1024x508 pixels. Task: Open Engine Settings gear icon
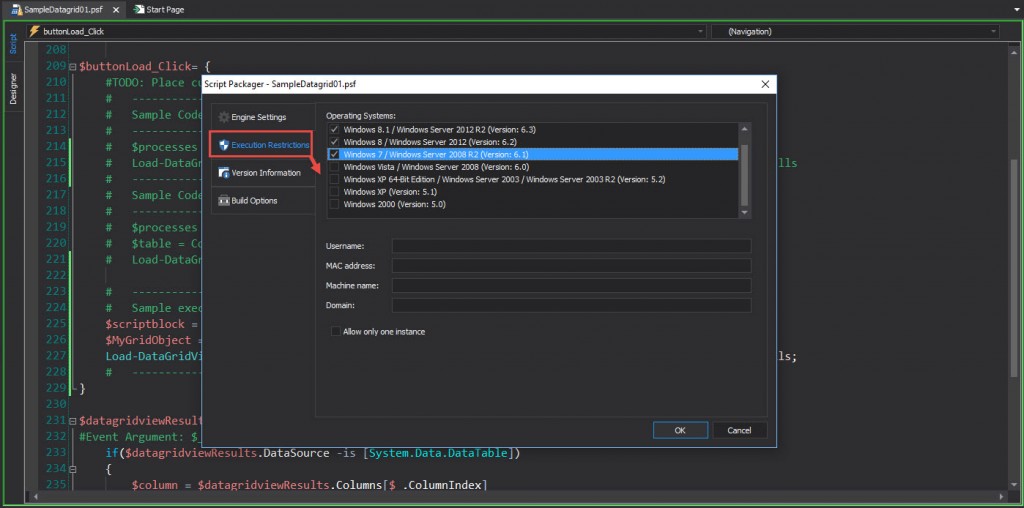pos(223,118)
